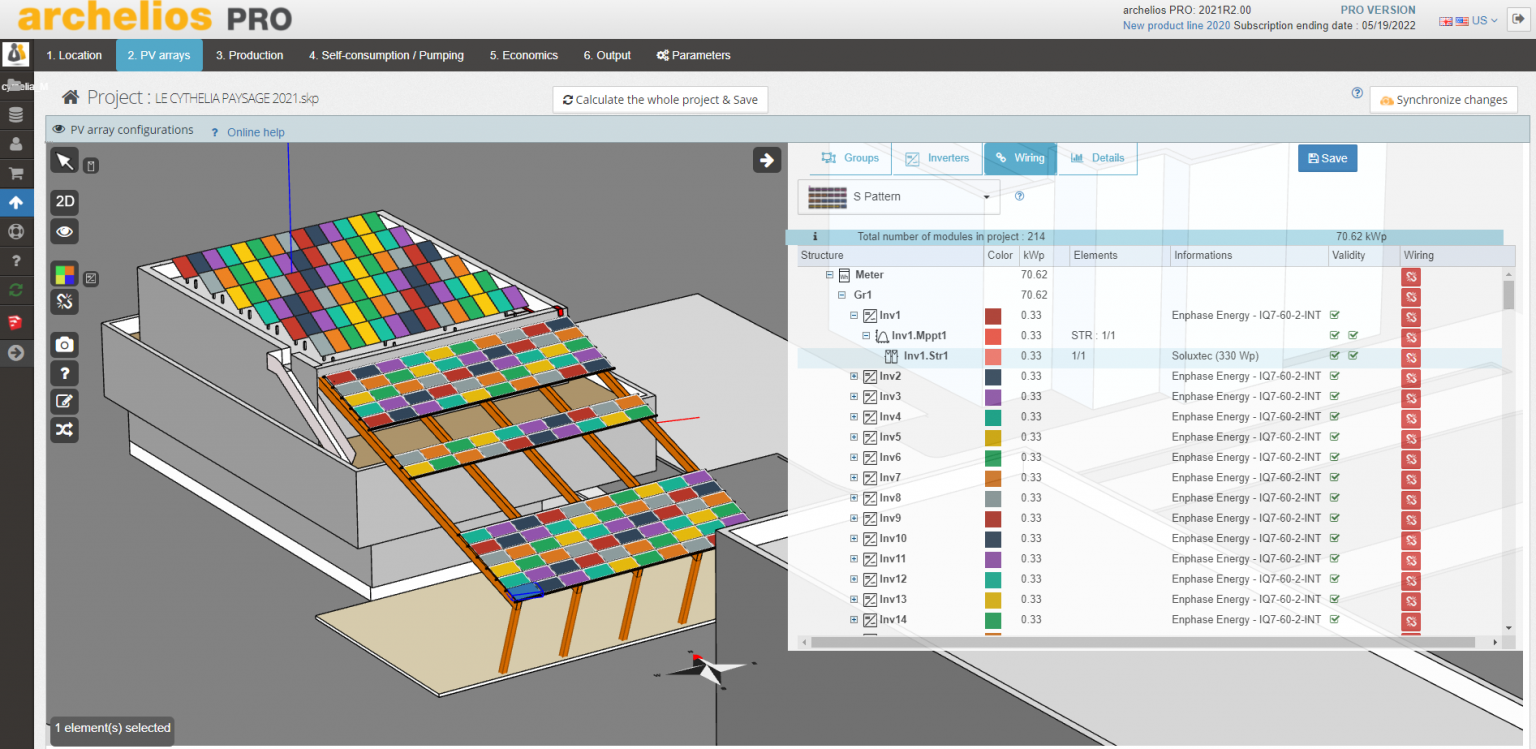
Task: Click the shuffle colors tool
Action: (x=65, y=430)
